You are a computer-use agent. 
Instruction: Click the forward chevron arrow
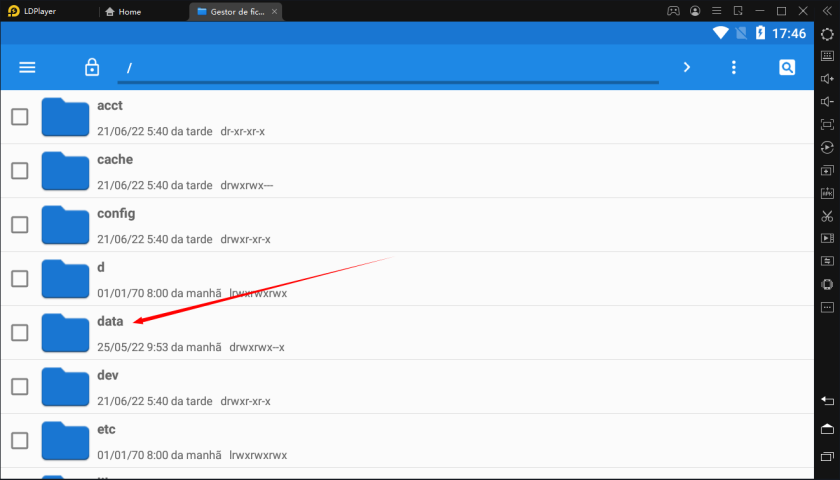coord(687,68)
